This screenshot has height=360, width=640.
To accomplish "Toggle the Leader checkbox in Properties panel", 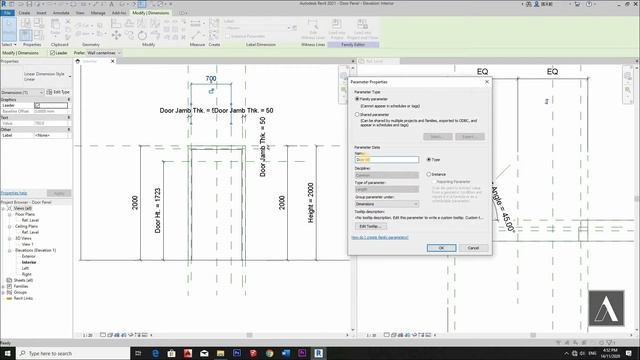I will click(38, 105).
